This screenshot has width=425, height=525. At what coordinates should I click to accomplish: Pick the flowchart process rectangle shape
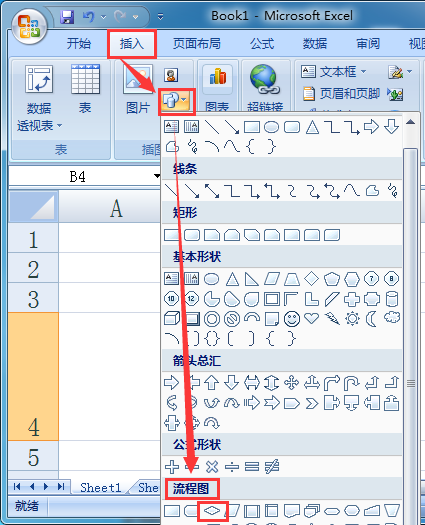(172, 511)
